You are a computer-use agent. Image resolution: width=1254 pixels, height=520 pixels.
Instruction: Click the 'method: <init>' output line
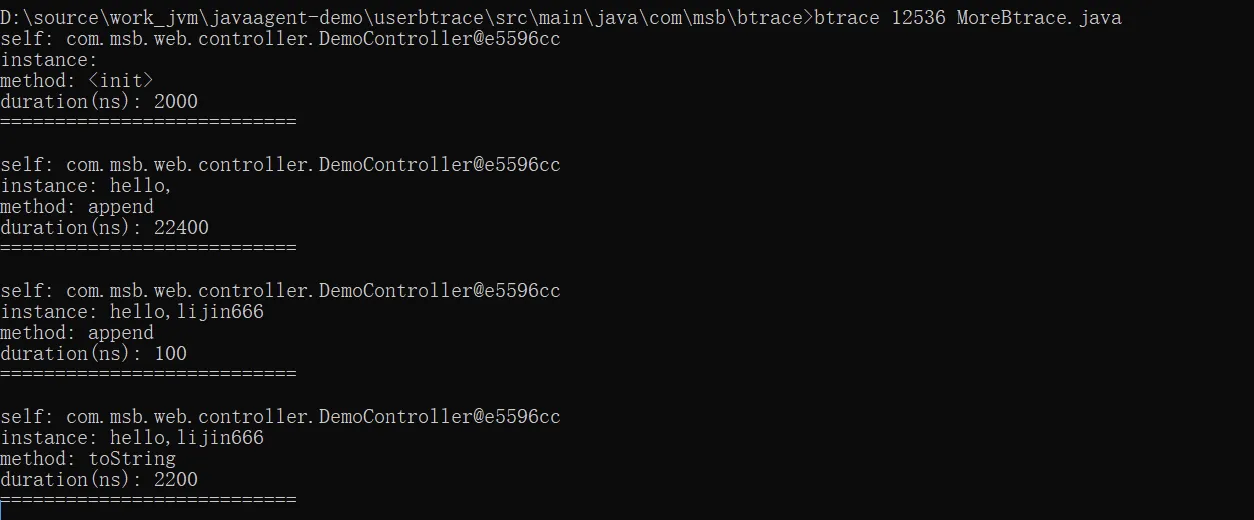tap(77, 81)
